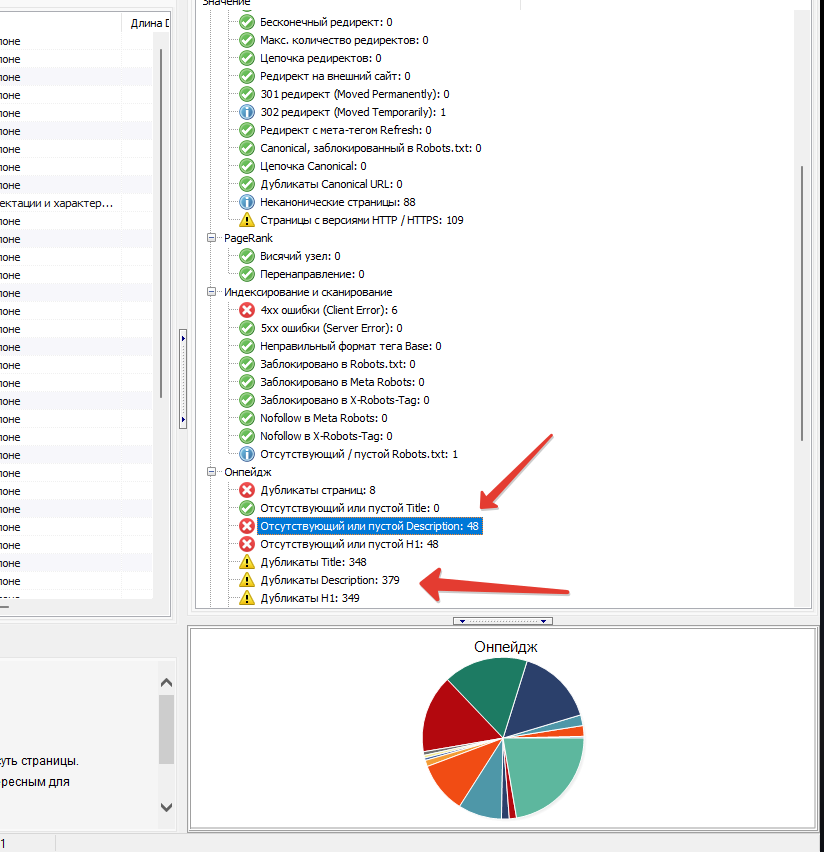Collapse the Онпейдж tree section

point(212,472)
